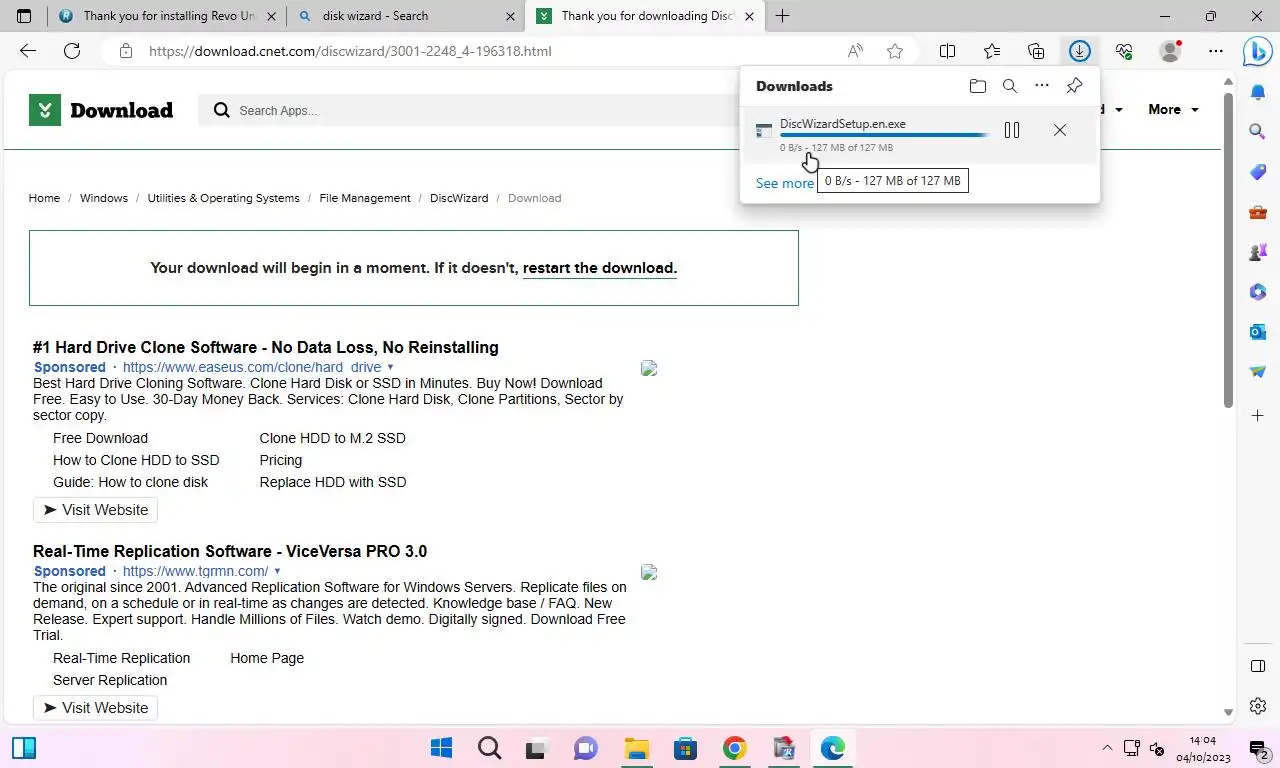Viewport: 1280px width, 768px height.
Task: Open sidebar settings gear
Action: [1258, 706]
